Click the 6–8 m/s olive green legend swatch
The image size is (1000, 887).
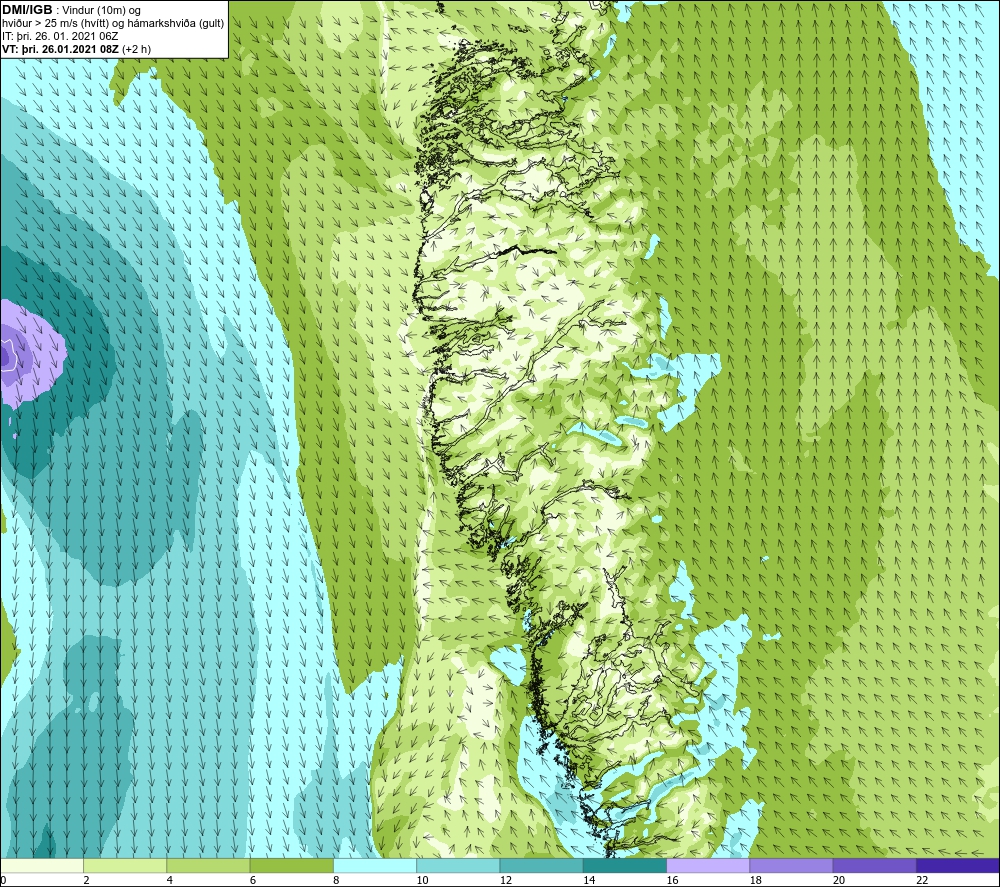click(x=291, y=865)
